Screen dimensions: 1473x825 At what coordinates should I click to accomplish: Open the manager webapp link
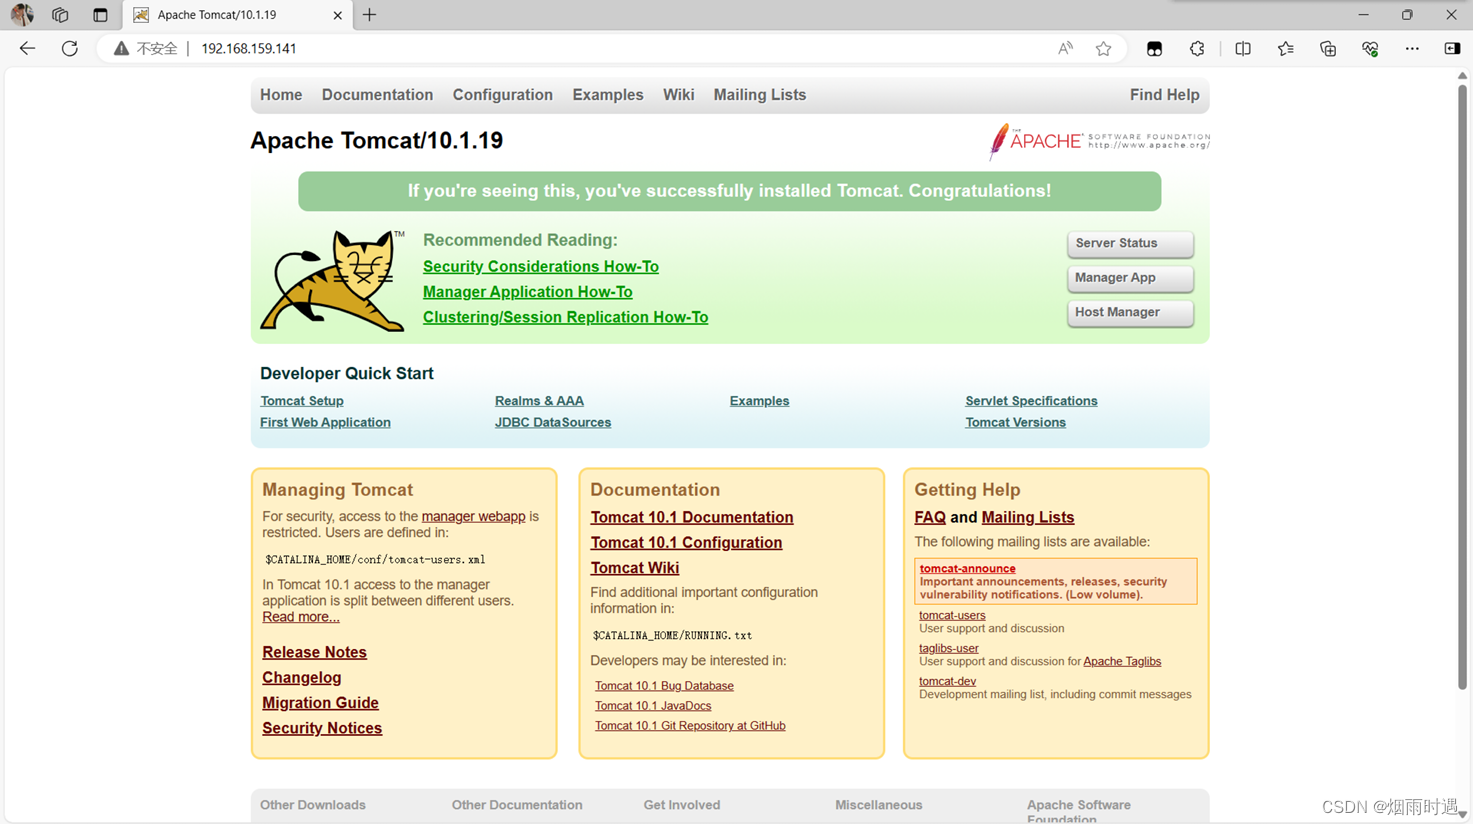[x=473, y=517]
